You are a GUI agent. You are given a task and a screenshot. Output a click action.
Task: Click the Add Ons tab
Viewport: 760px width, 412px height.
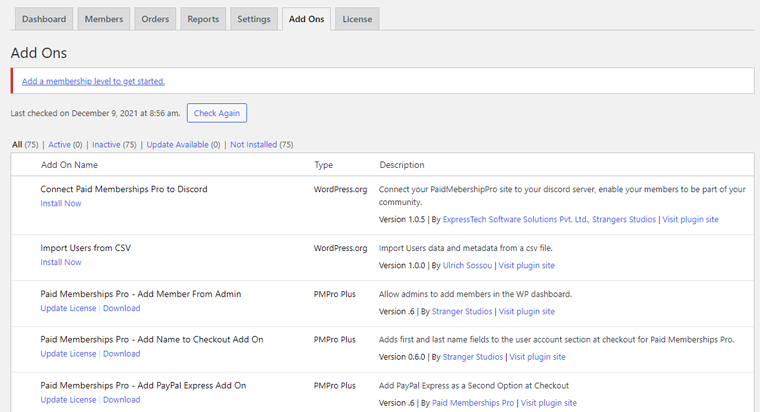pyautogui.click(x=306, y=19)
